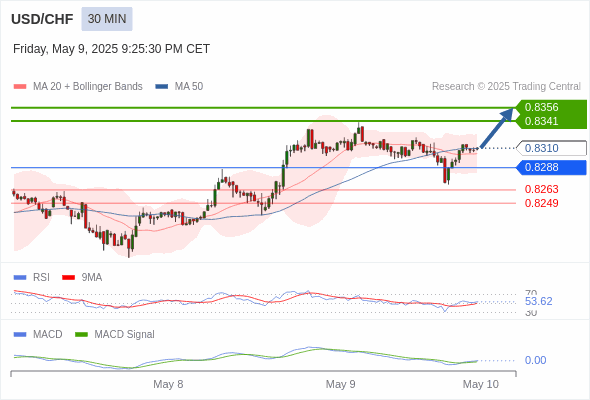Viewport: 590px width, 400px height.
Task: Select the 0.8263 support level label
Action: 541,189
